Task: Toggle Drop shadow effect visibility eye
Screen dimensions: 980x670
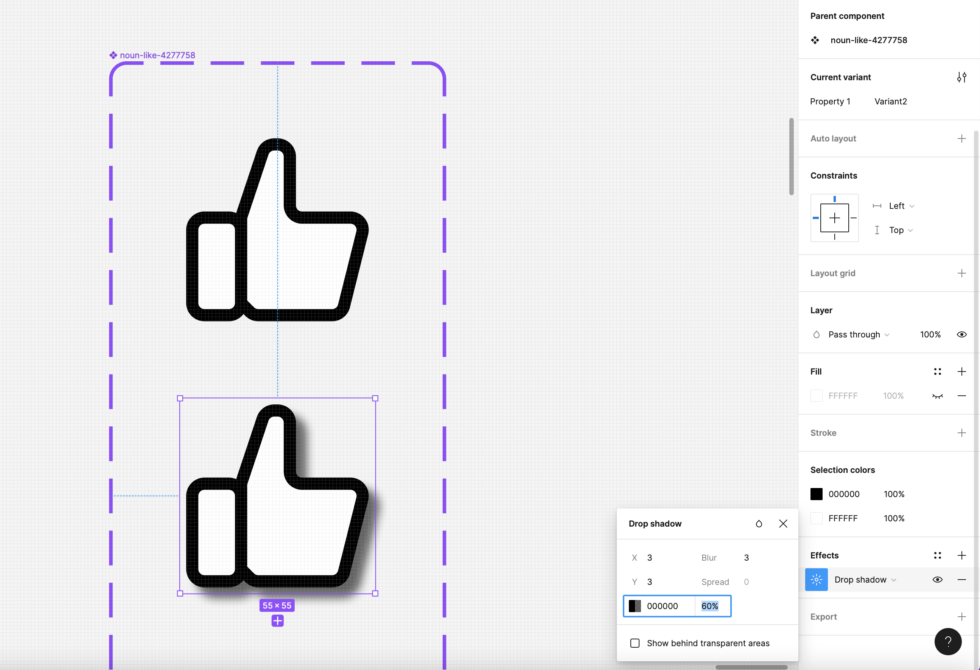Action: coord(937,579)
